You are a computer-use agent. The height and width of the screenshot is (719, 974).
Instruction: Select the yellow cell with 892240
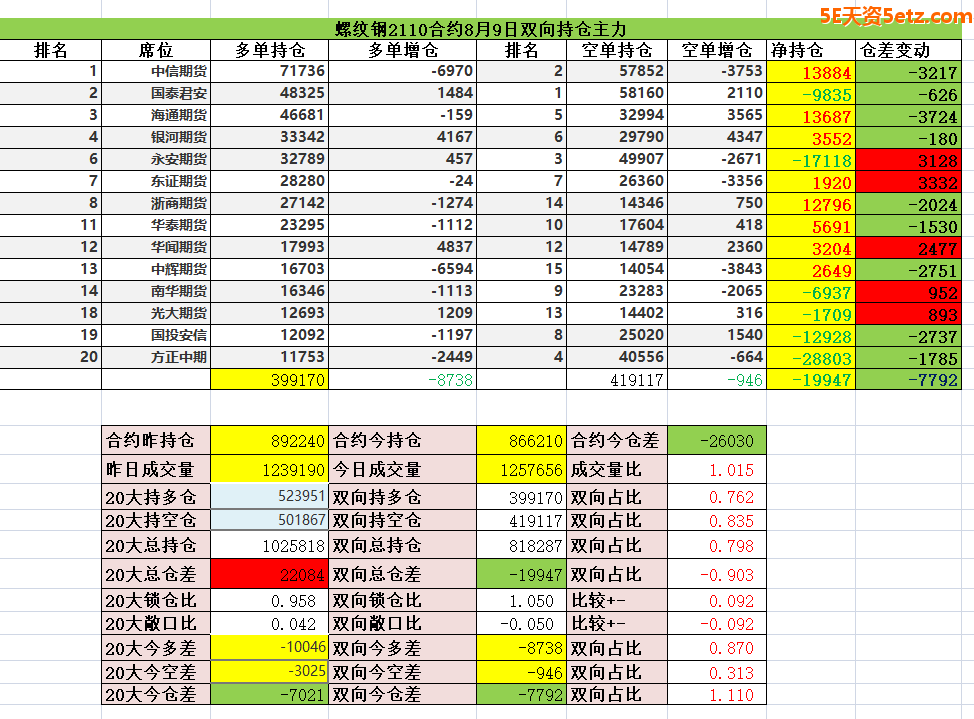tap(269, 440)
